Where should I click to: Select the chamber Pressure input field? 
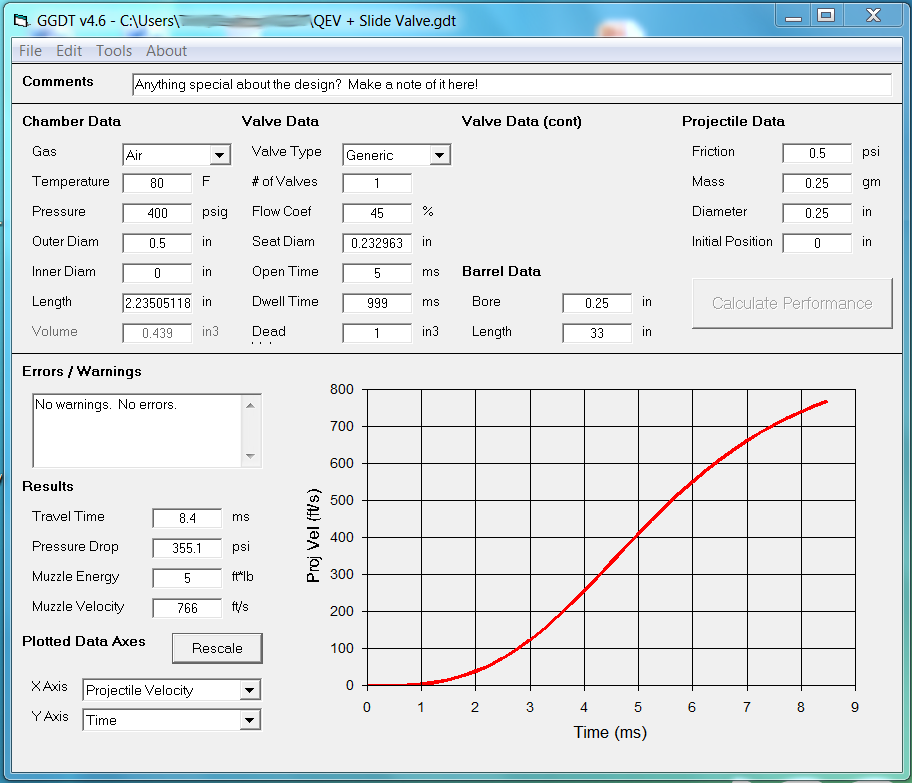tap(157, 213)
